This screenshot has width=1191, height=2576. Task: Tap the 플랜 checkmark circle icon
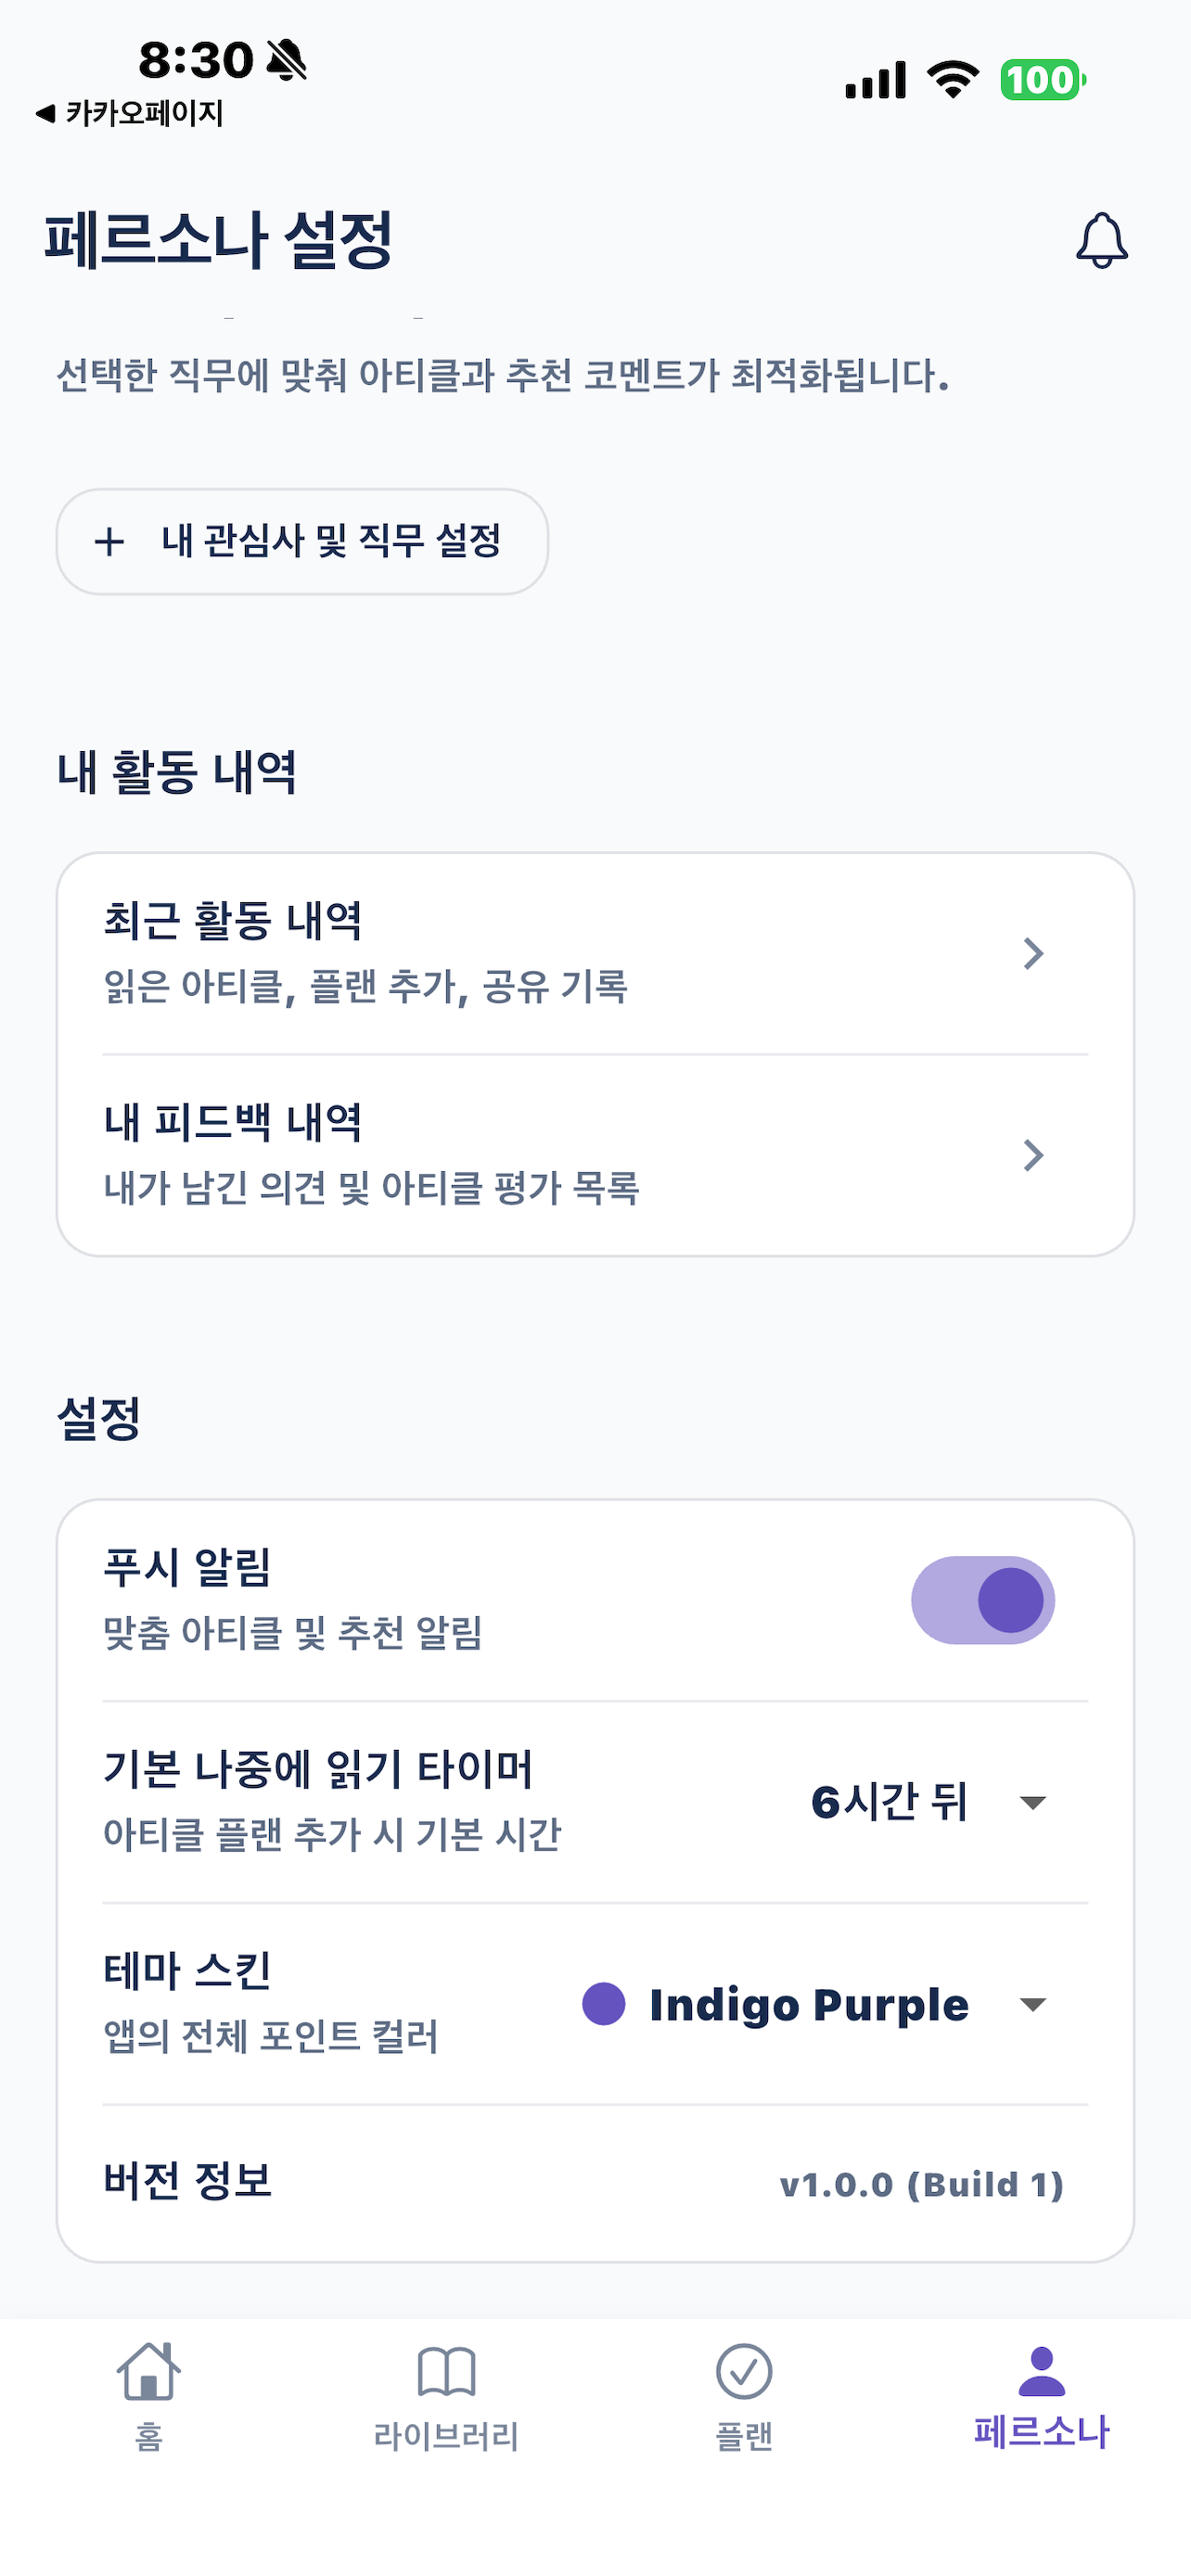point(744,2371)
